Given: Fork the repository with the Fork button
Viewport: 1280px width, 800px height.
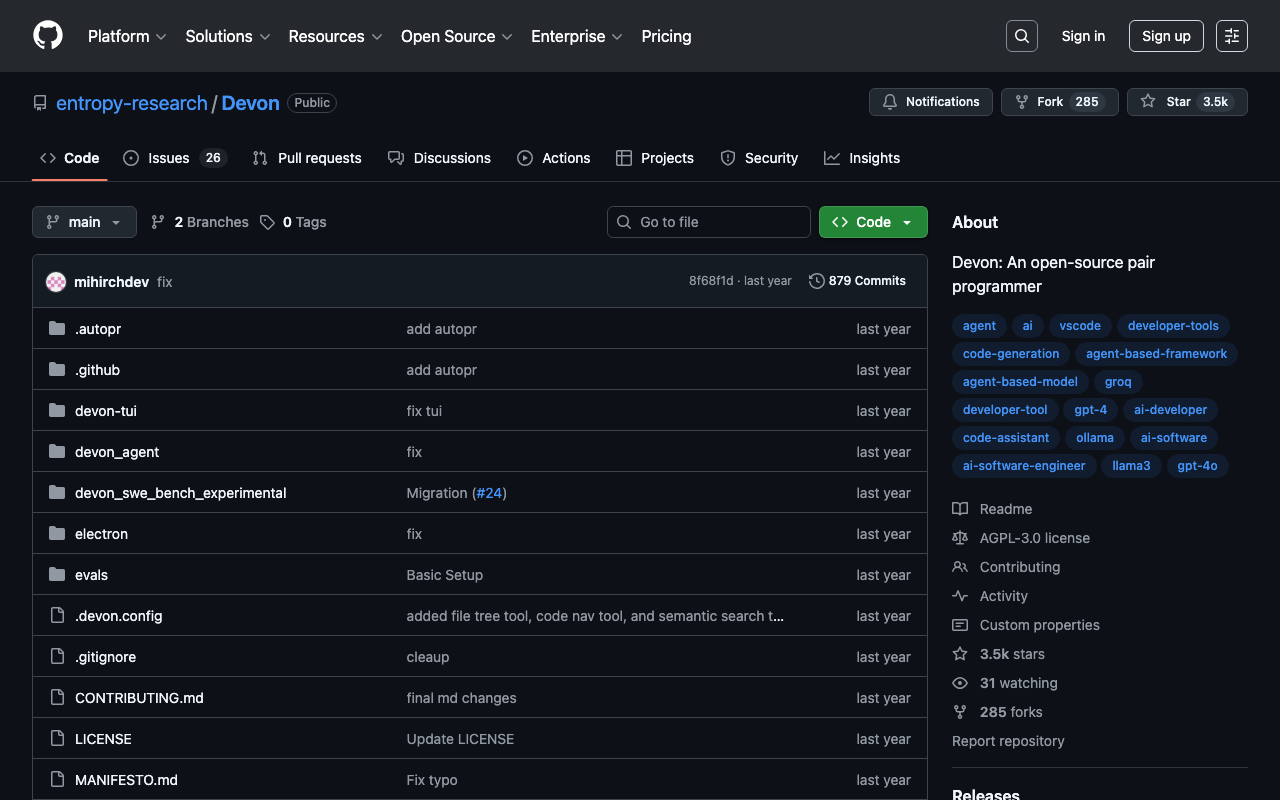Looking at the screenshot, I should point(1059,102).
